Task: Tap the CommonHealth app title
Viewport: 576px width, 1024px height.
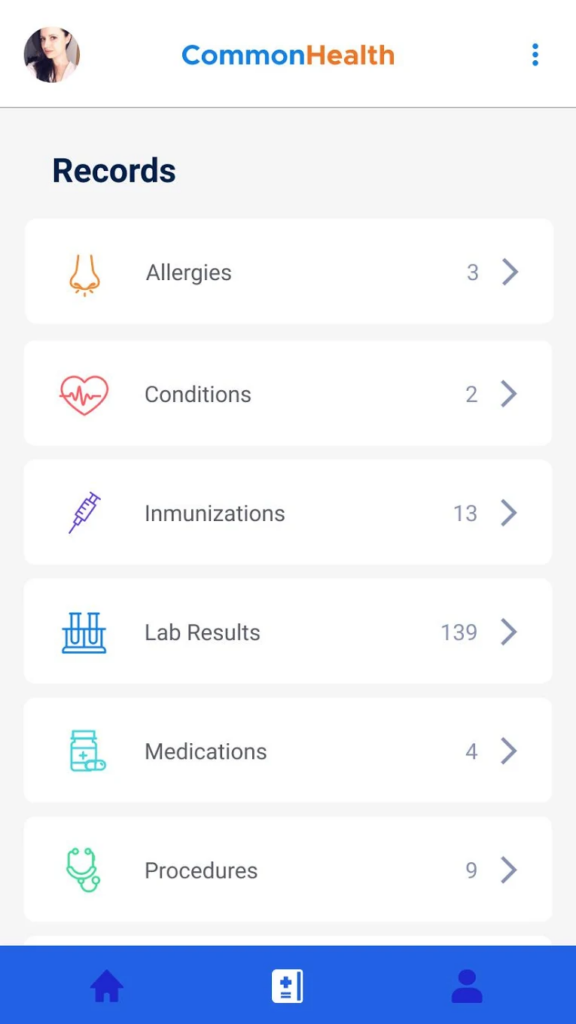Action: tap(287, 56)
